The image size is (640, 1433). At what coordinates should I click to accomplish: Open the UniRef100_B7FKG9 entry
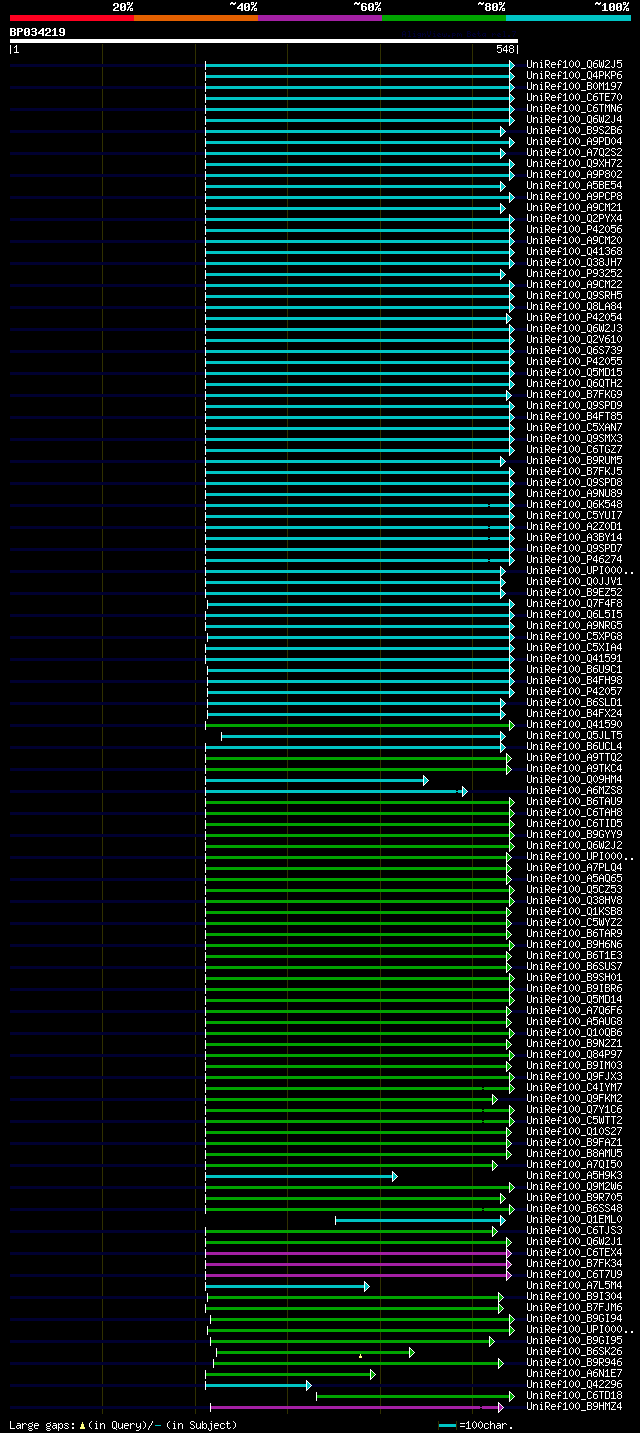point(574,394)
